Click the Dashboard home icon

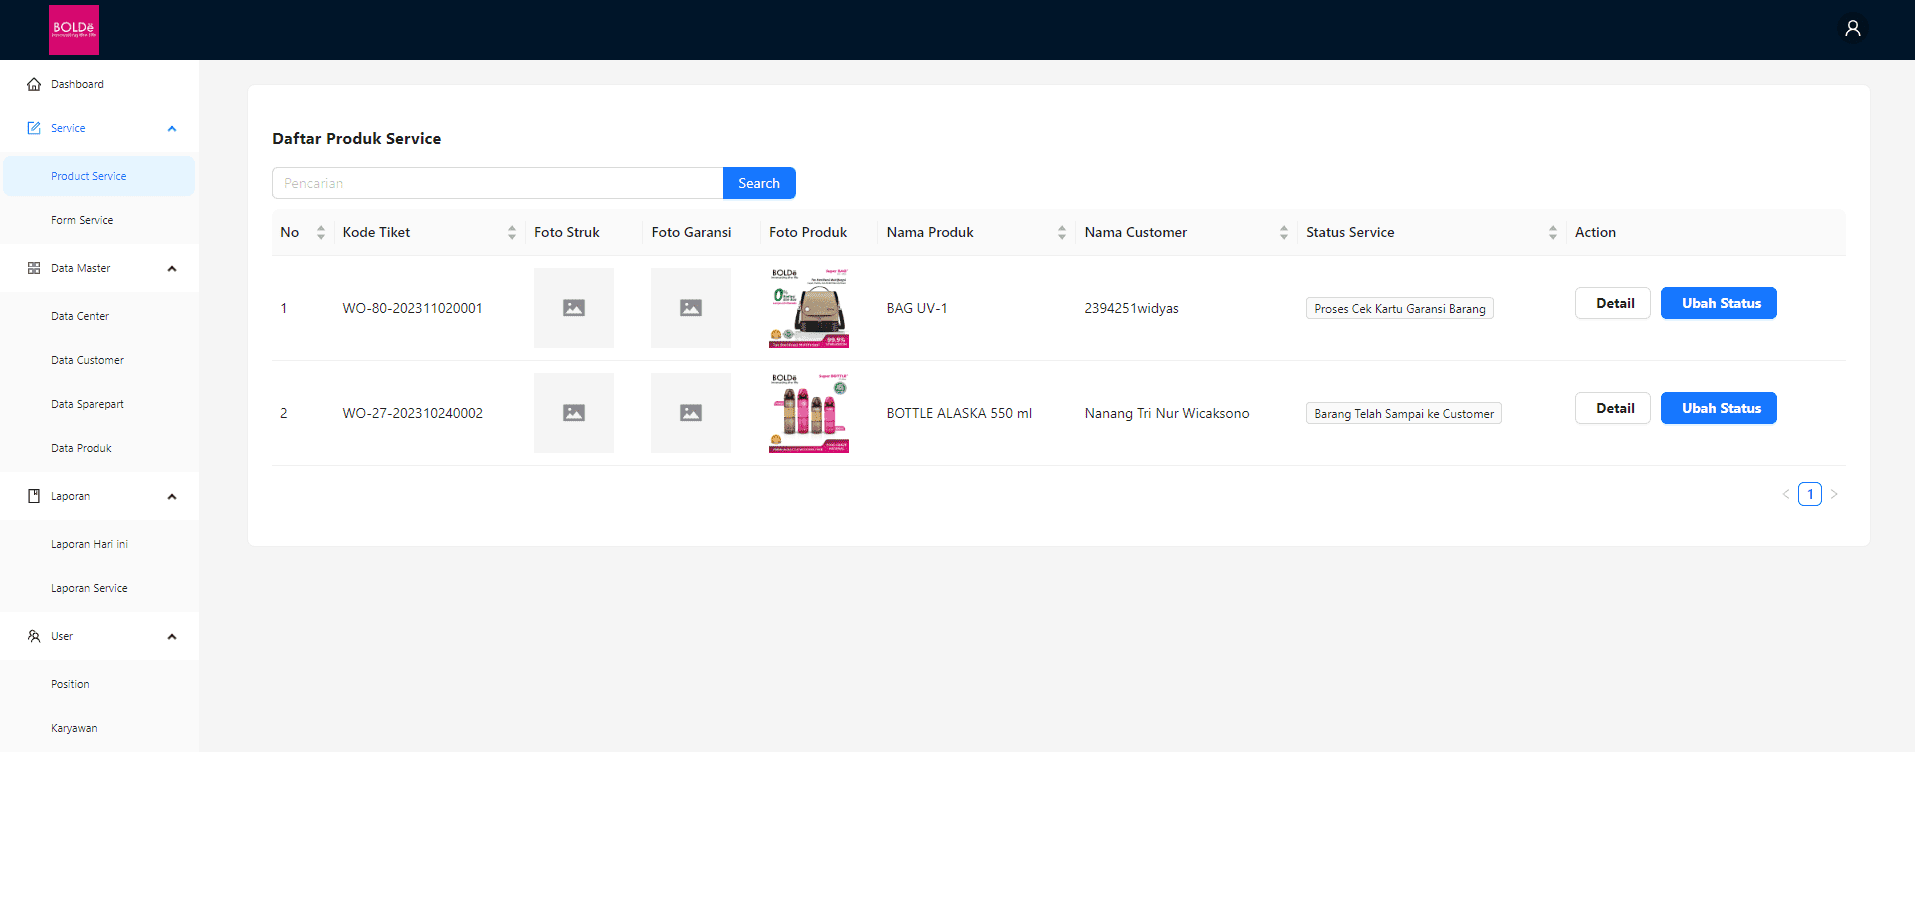(x=34, y=84)
